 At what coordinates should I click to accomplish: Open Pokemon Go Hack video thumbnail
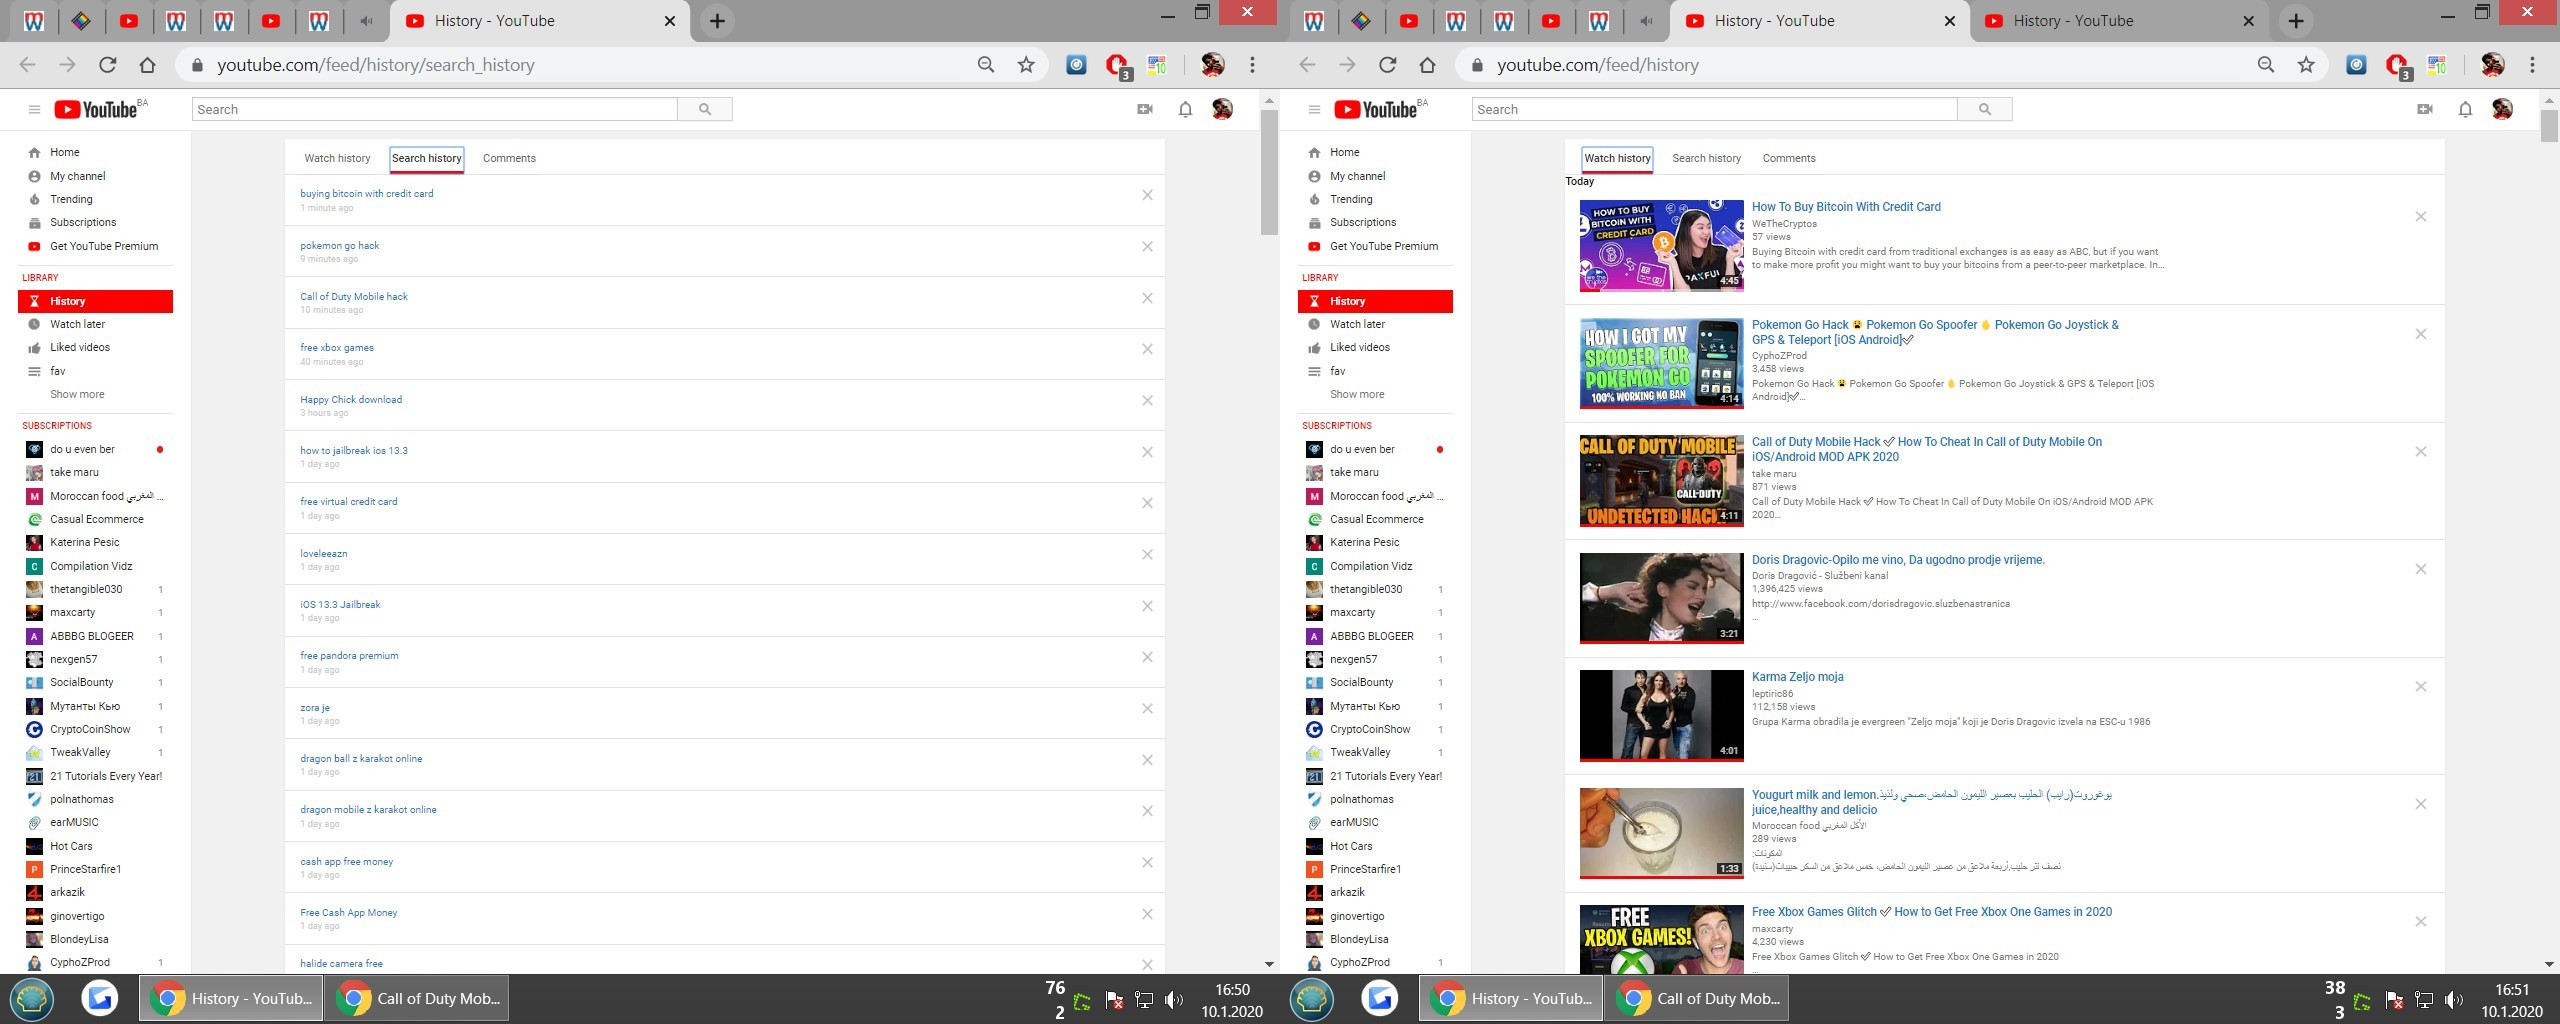click(1661, 362)
